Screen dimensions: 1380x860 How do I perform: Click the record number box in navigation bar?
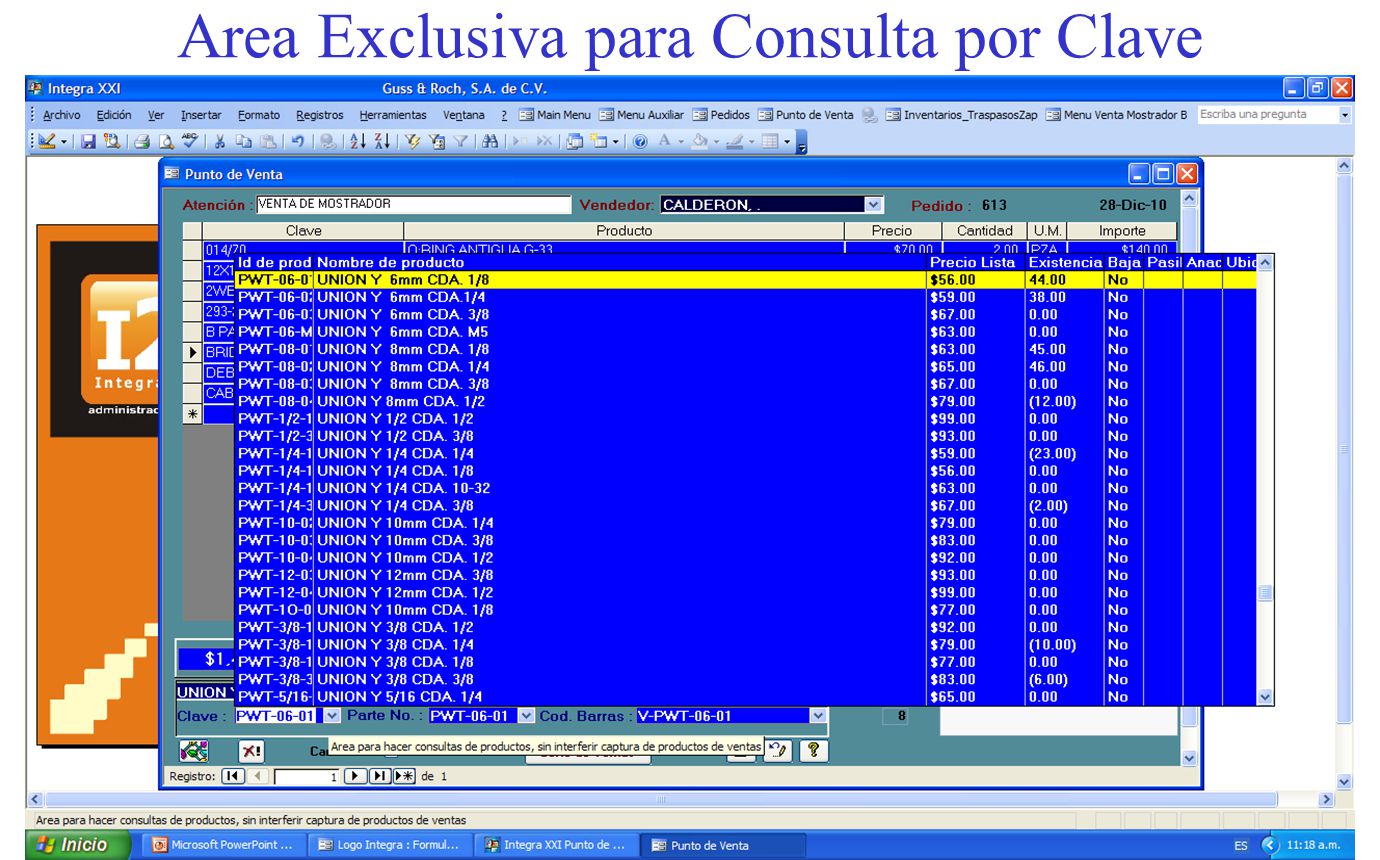click(x=307, y=776)
